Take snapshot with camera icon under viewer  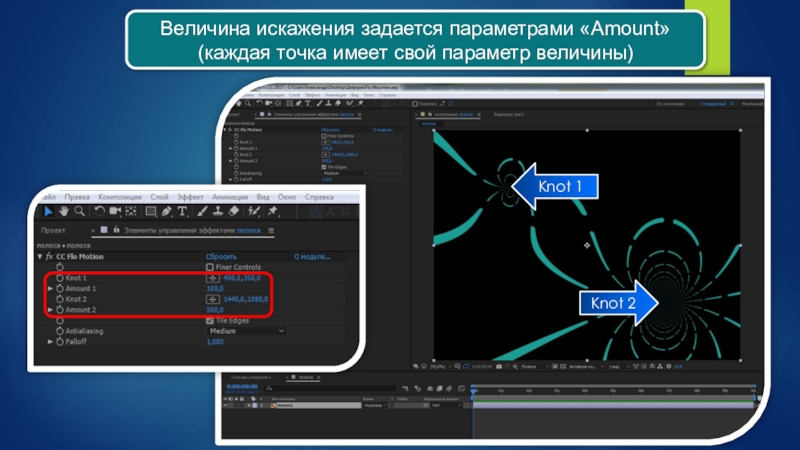(x=498, y=366)
